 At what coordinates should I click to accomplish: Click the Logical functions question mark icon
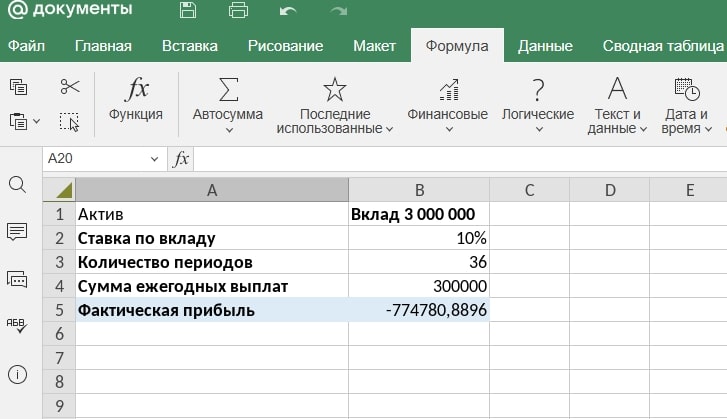(538, 89)
